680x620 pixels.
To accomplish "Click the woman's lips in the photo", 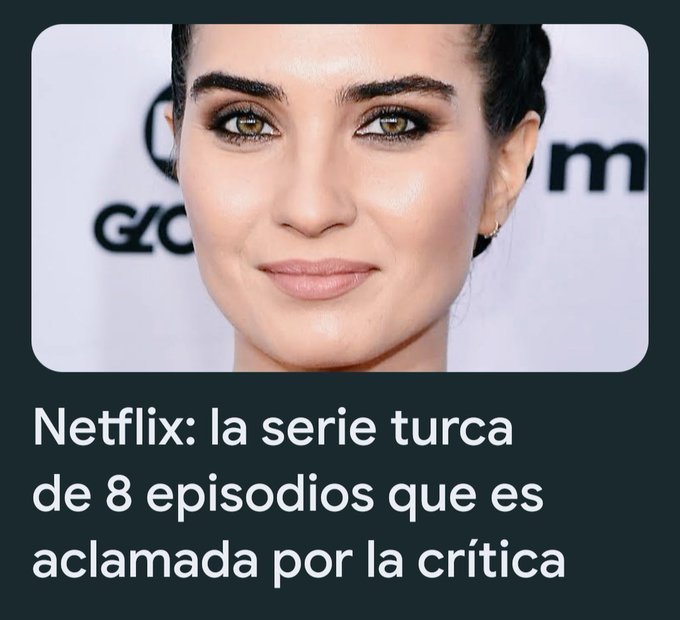I will pyautogui.click(x=318, y=279).
